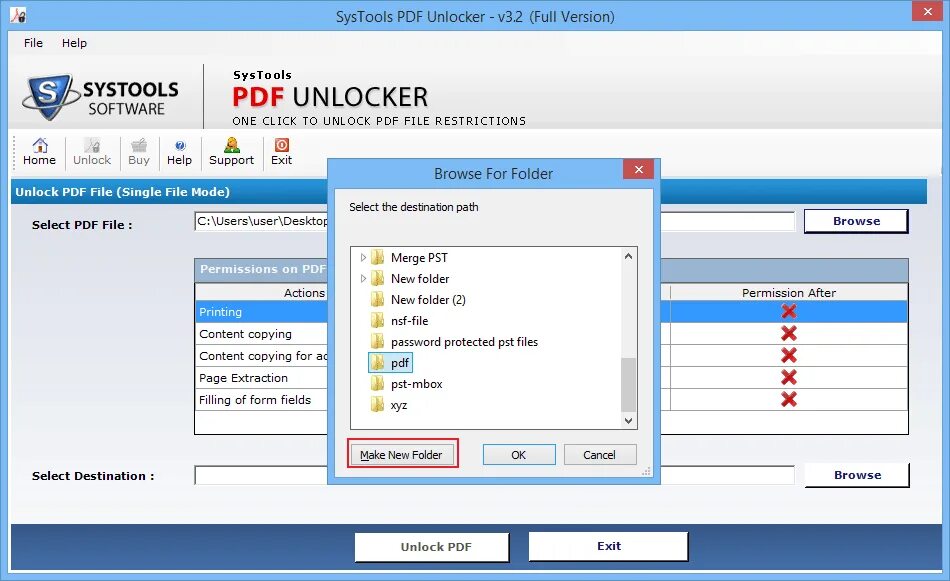Open Help from the toolbar
Image resolution: width=950 pixels, height=581 pixels.
point(179,152)
